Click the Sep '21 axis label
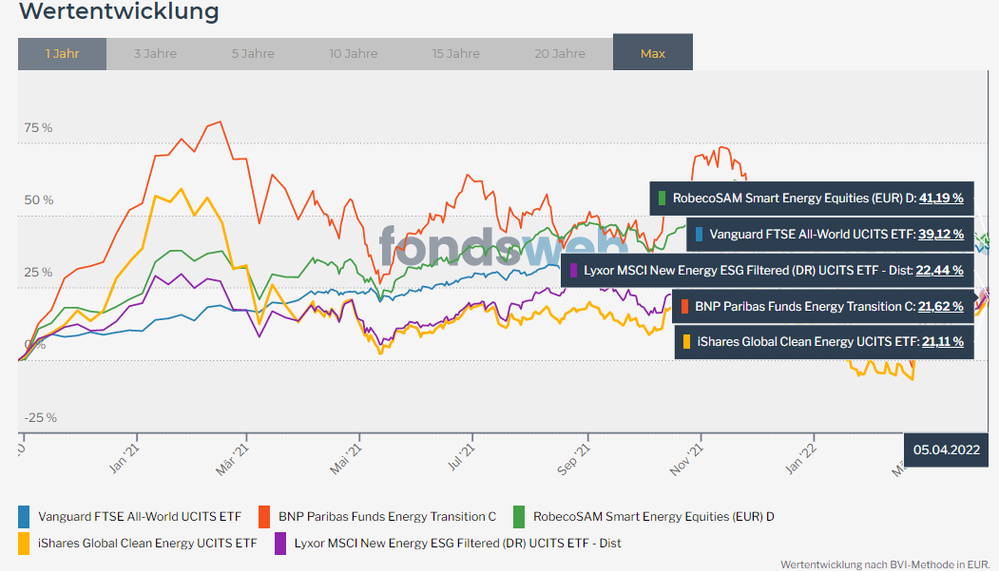Image resolution: width=999 pixels, height=571 pixels. [574, 459]
